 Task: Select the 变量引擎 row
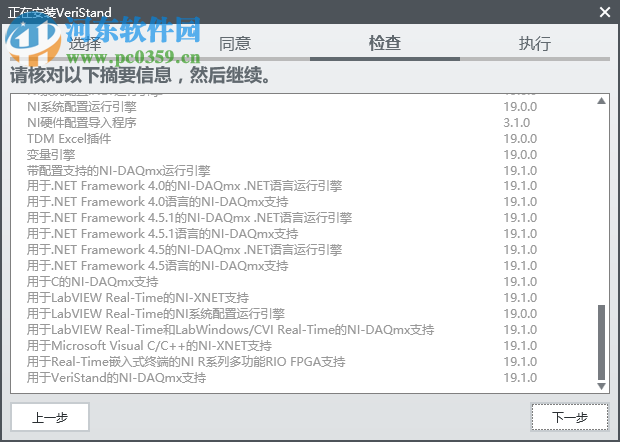coord(282,155)
